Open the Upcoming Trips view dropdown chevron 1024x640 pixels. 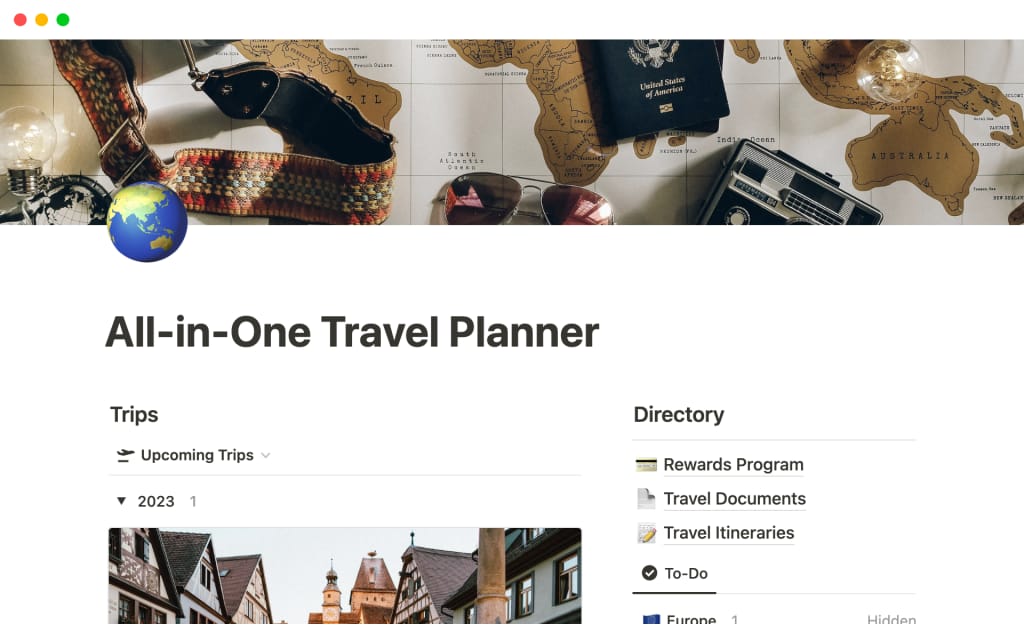point(265,456)
